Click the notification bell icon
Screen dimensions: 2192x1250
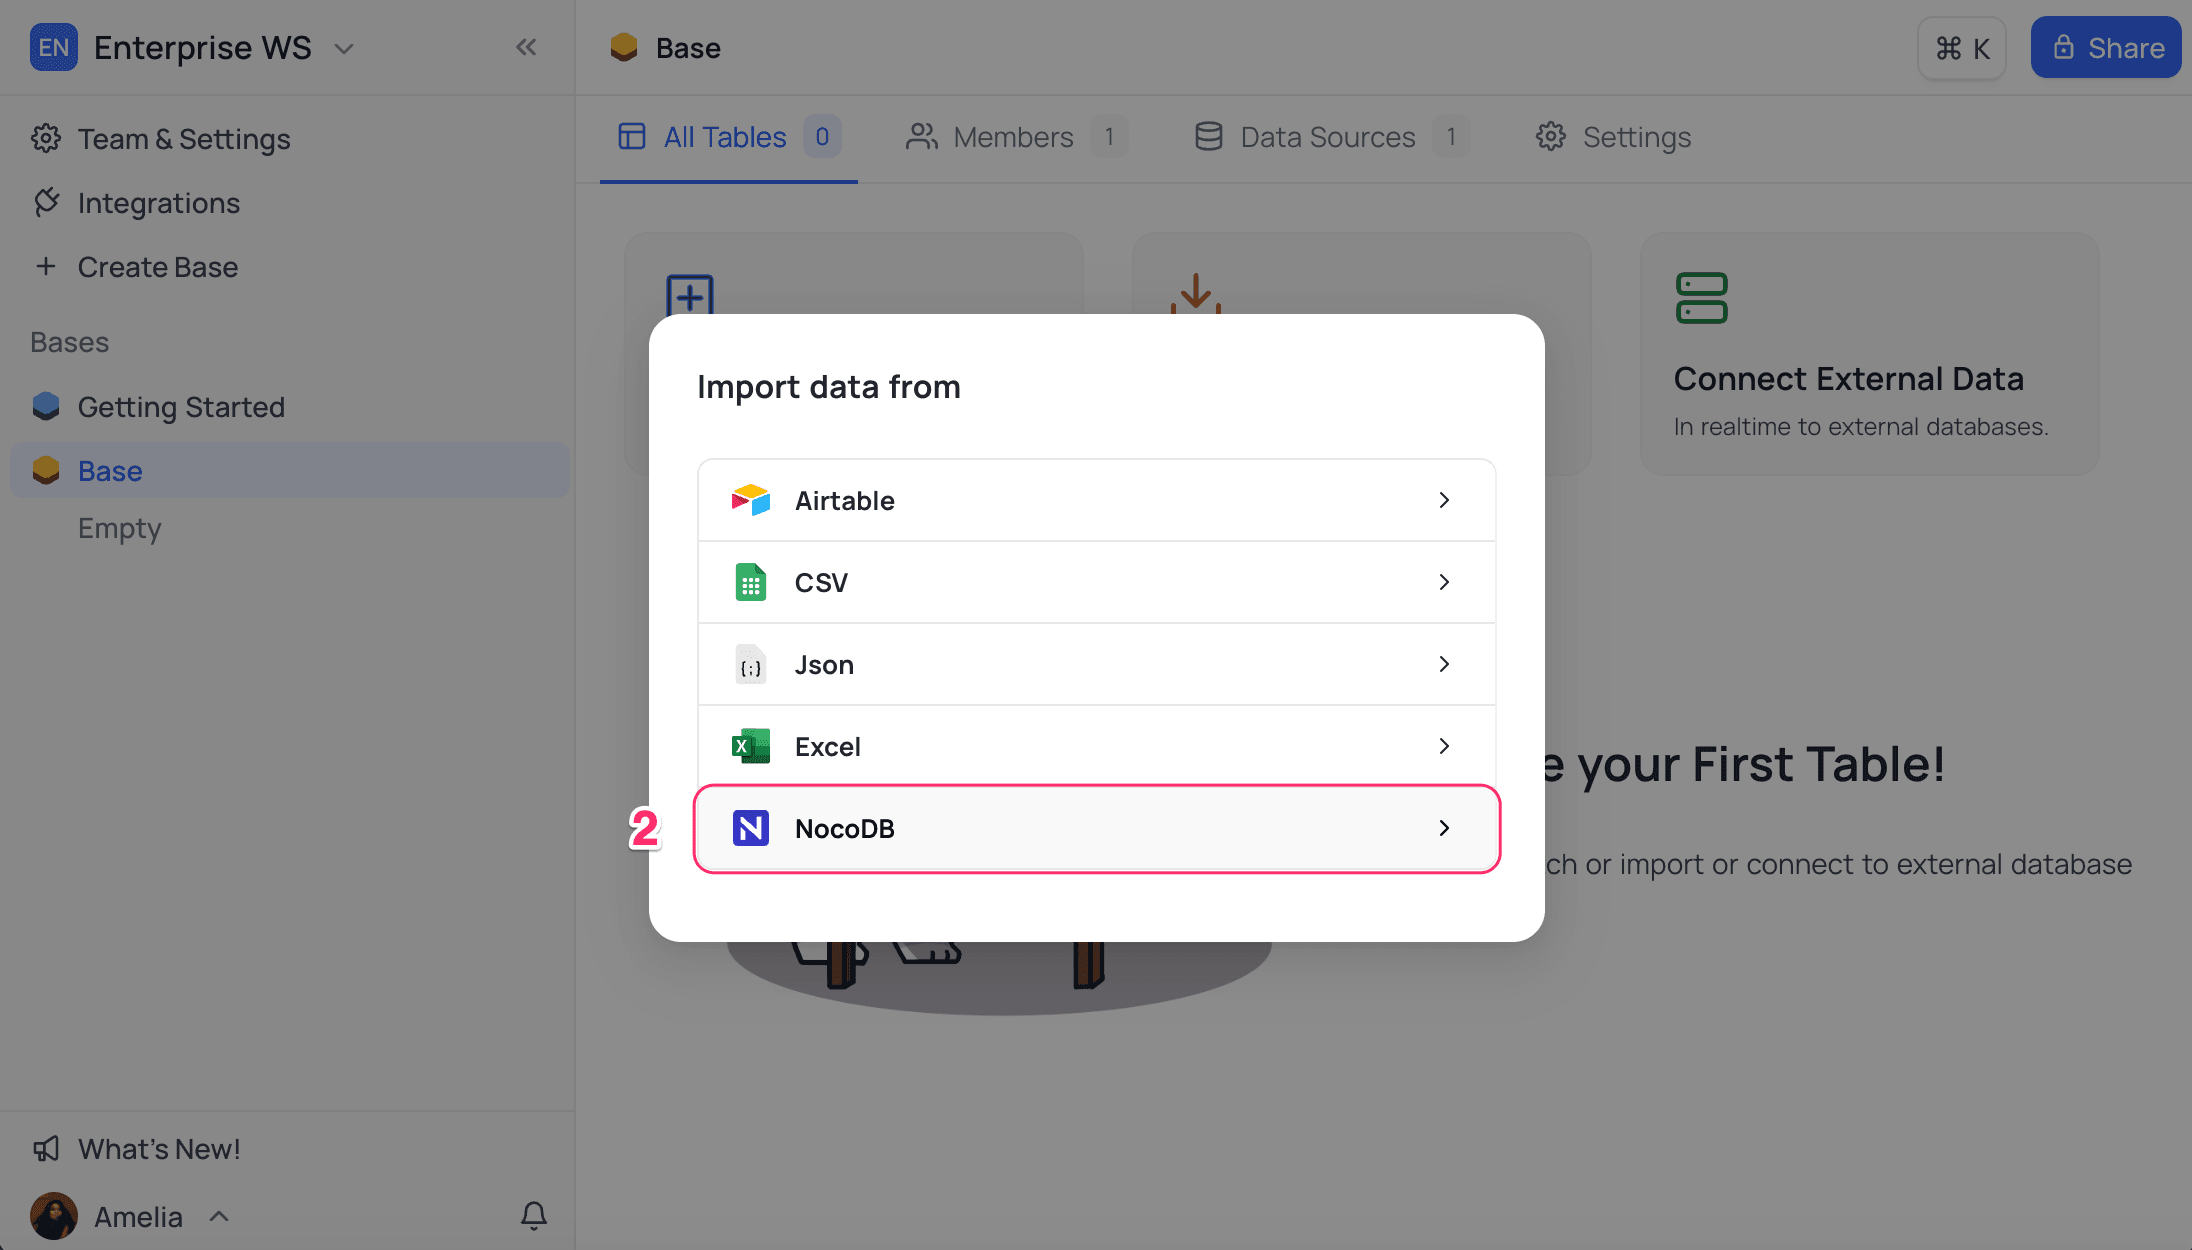click(534, 1216)
